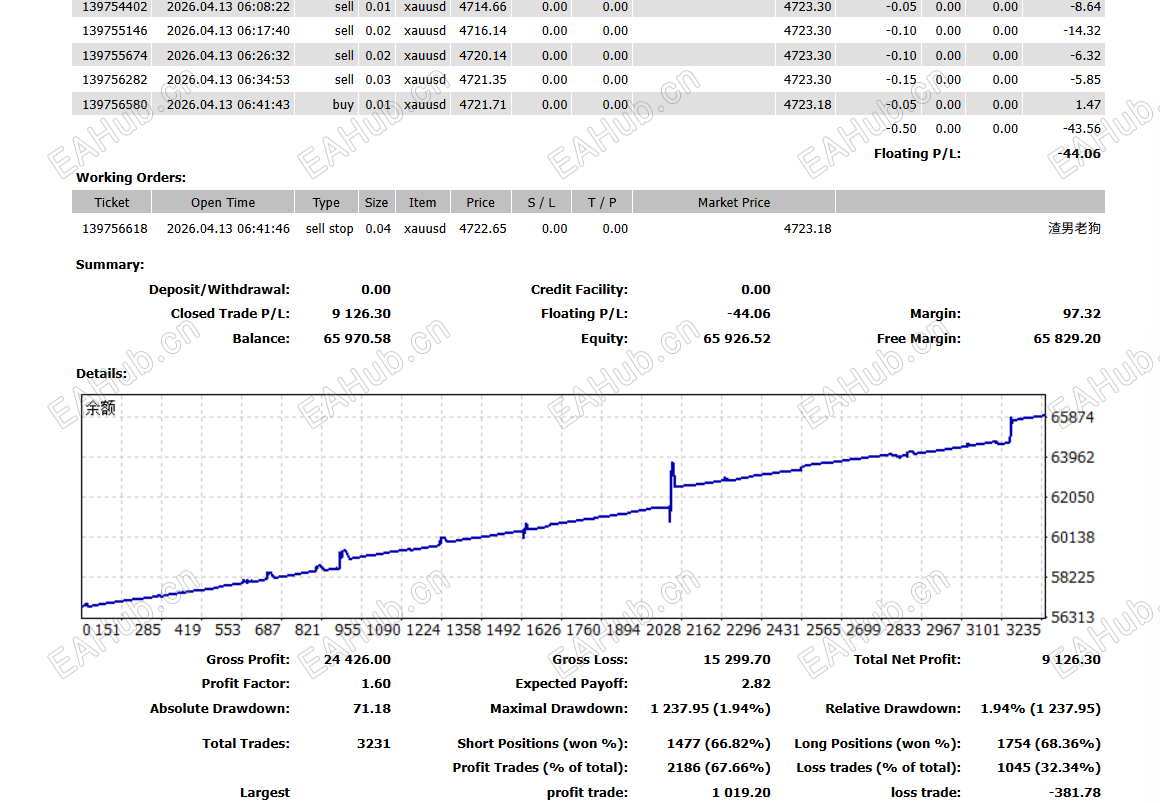Image resolution: width=1160 pixels, height=803 pixels.
Task: Click the y-axis label 65874
Action: pyautogui.click(x=1072, y=417)
